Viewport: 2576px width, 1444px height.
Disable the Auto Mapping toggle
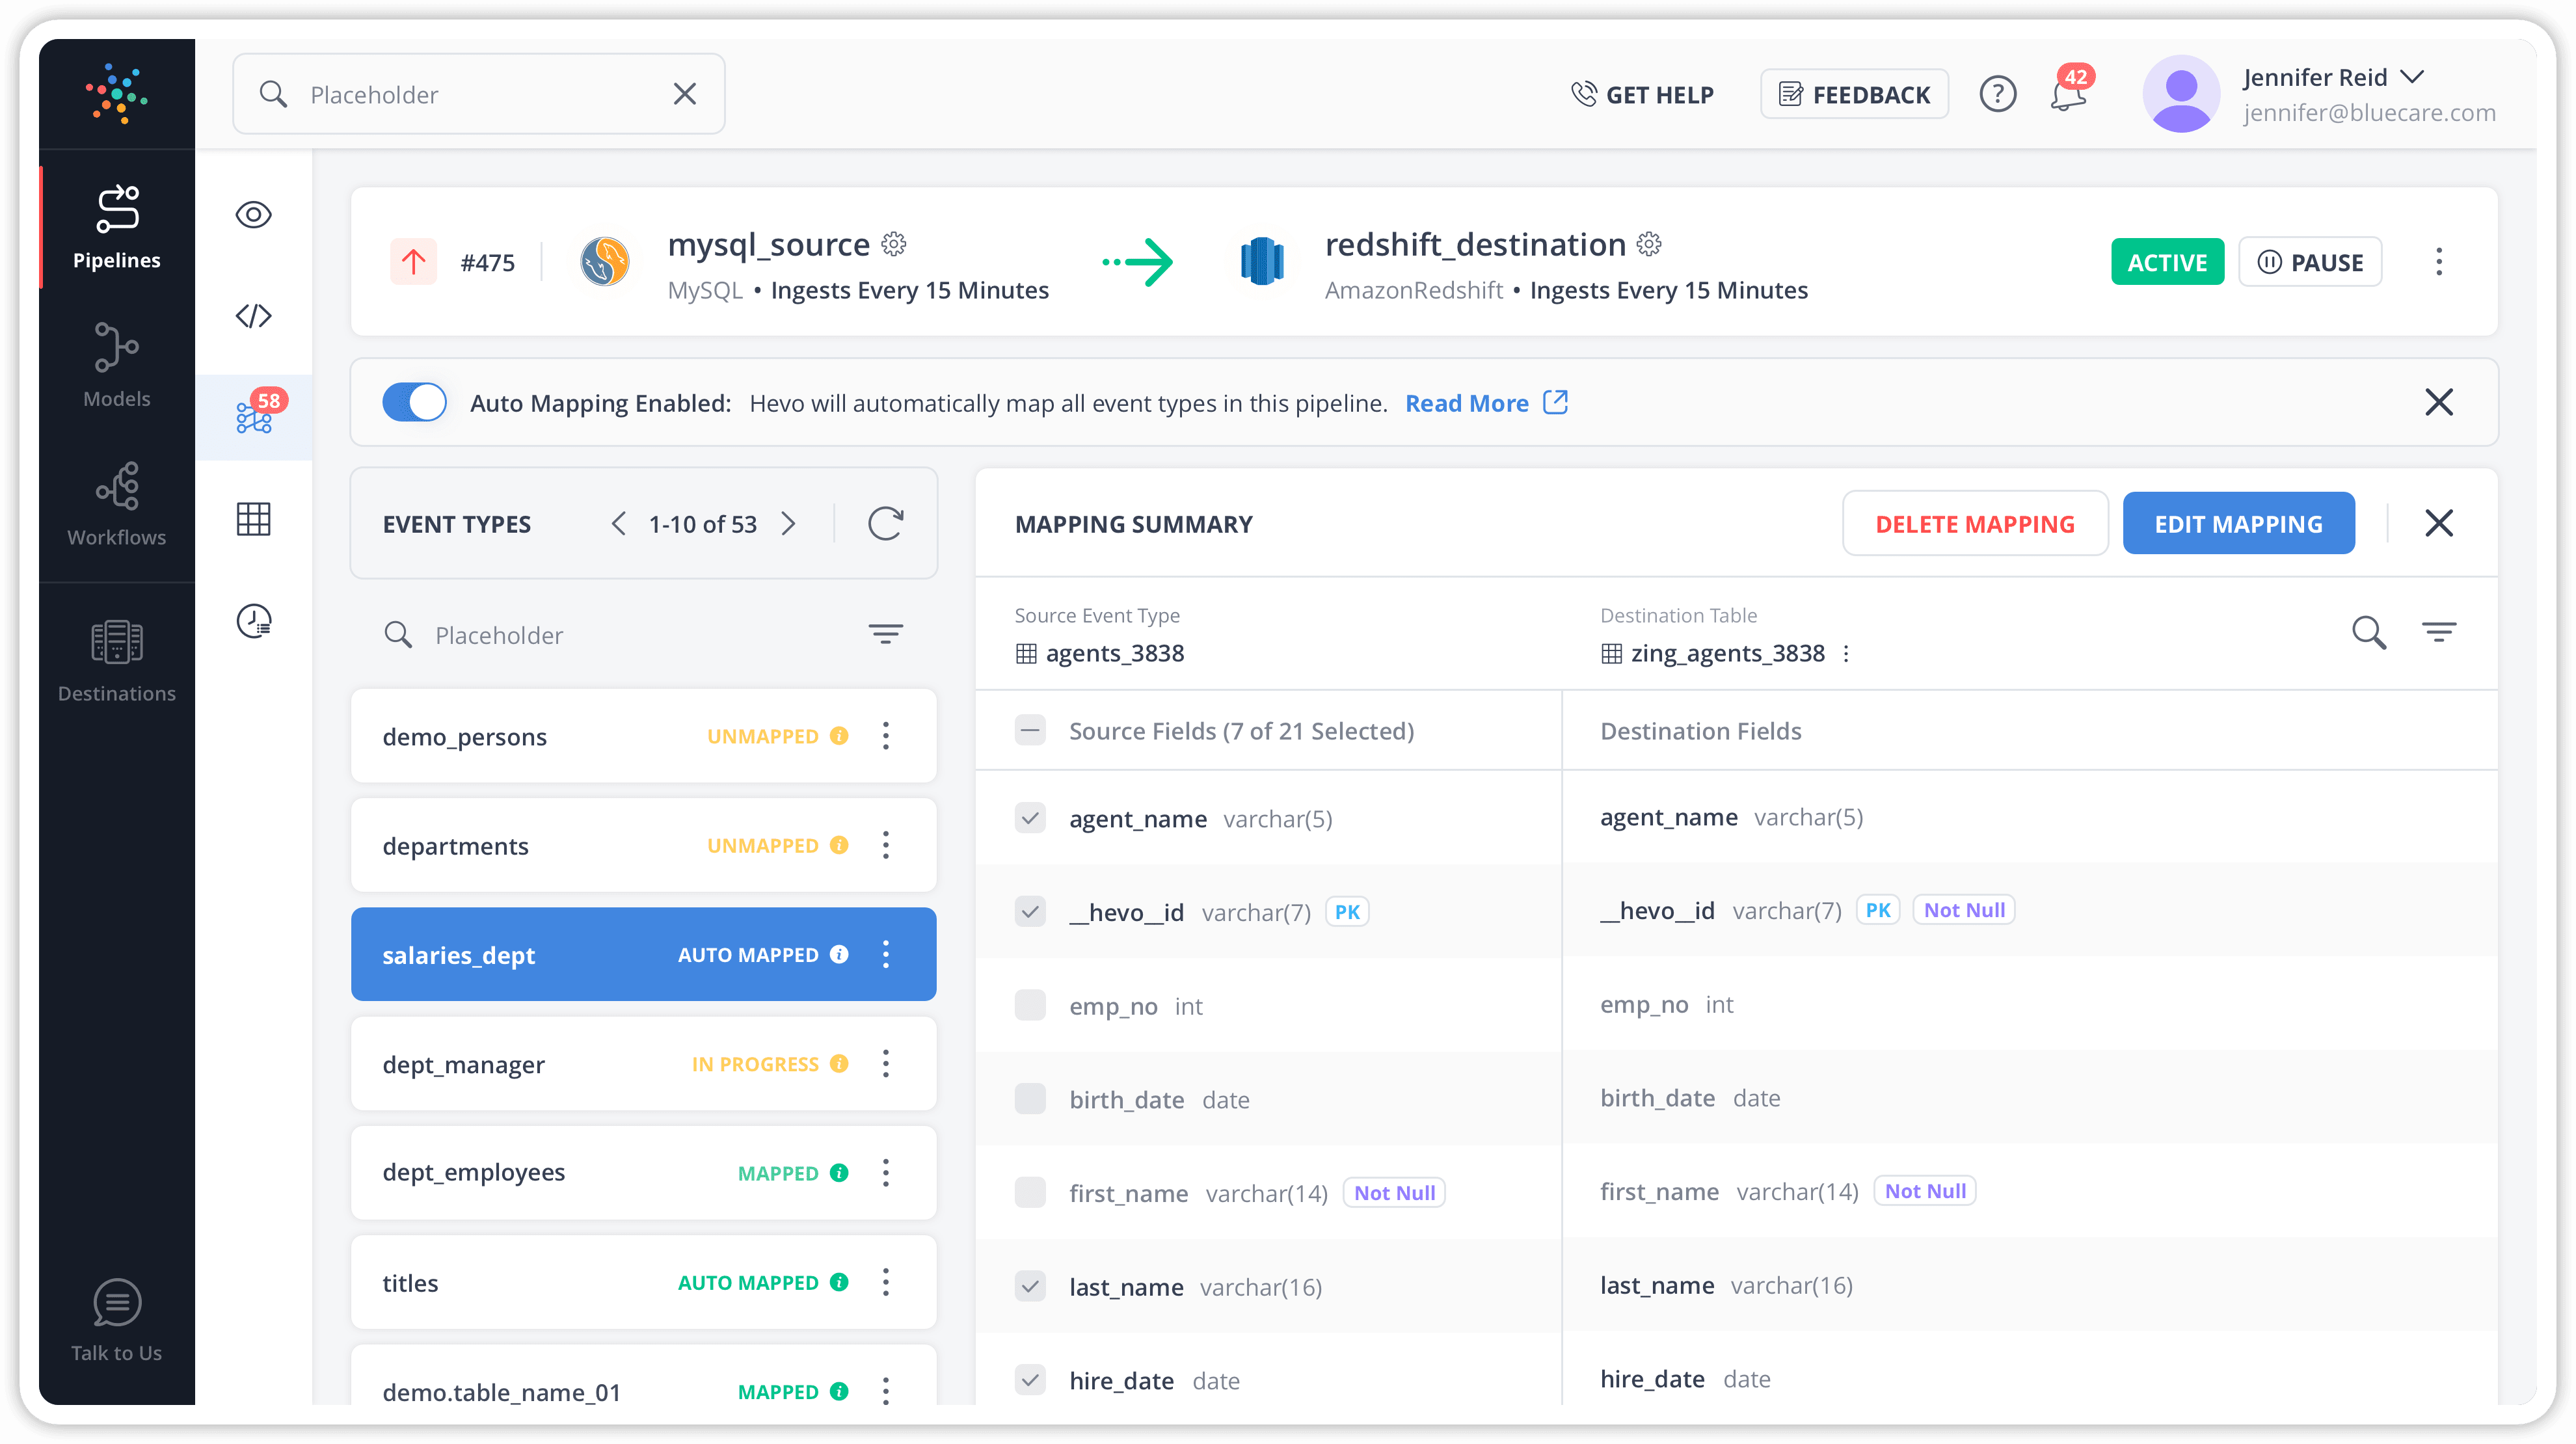point(414,403)
